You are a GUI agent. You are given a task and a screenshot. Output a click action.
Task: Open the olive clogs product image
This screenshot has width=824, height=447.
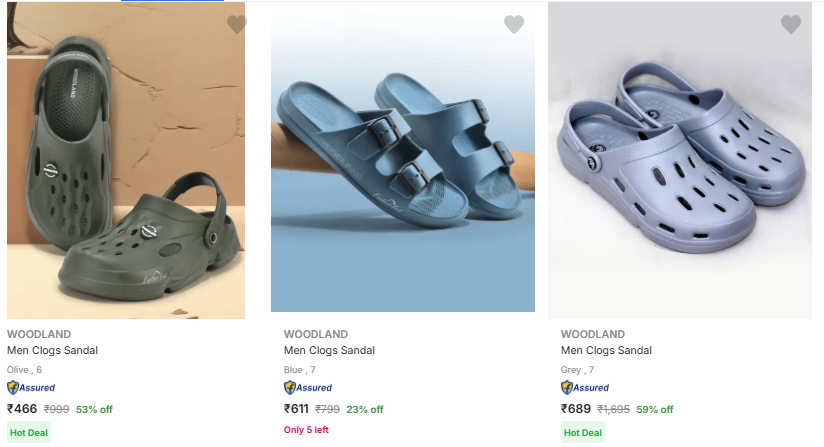pyautogui.click(x=126, y=165)
